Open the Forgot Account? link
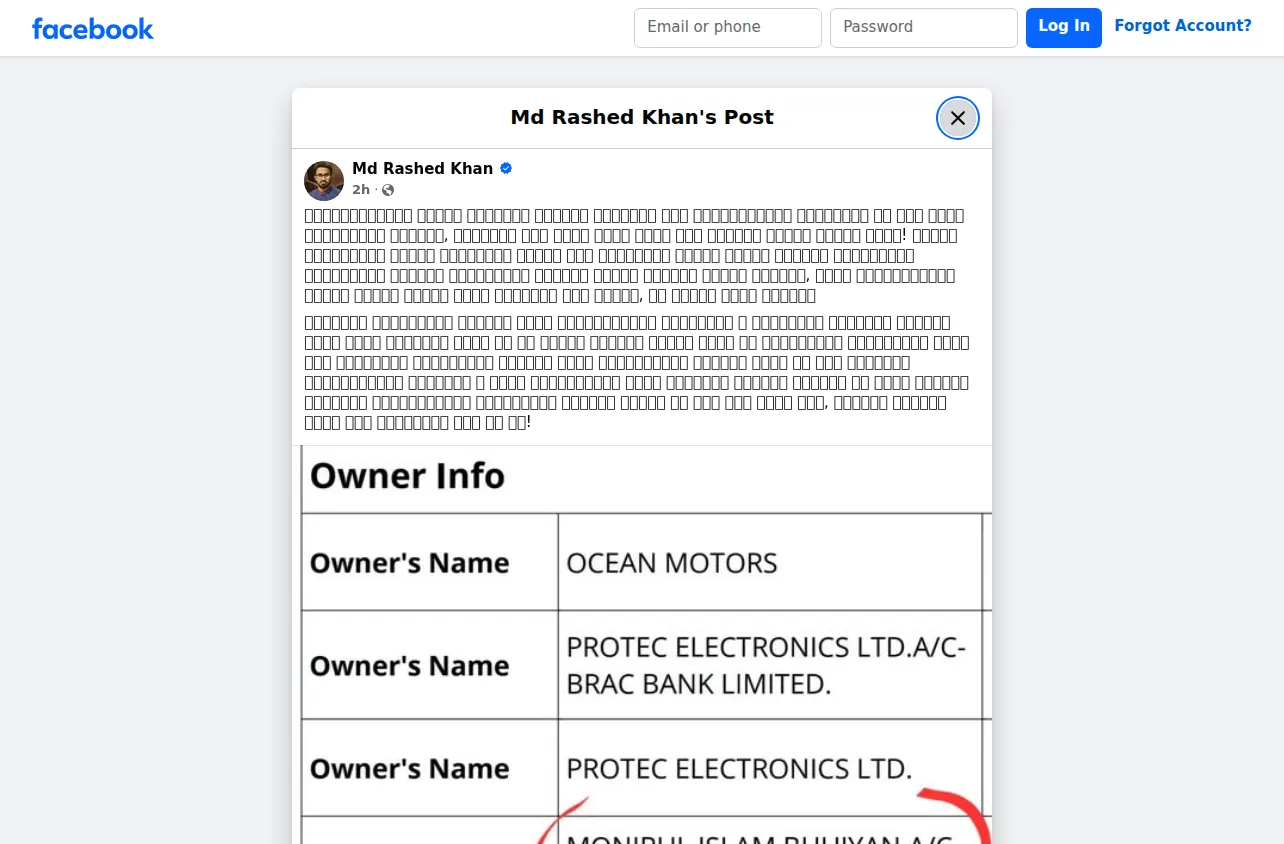The width and height of the screenshot is (1284, 844). tap(1183, 26)
